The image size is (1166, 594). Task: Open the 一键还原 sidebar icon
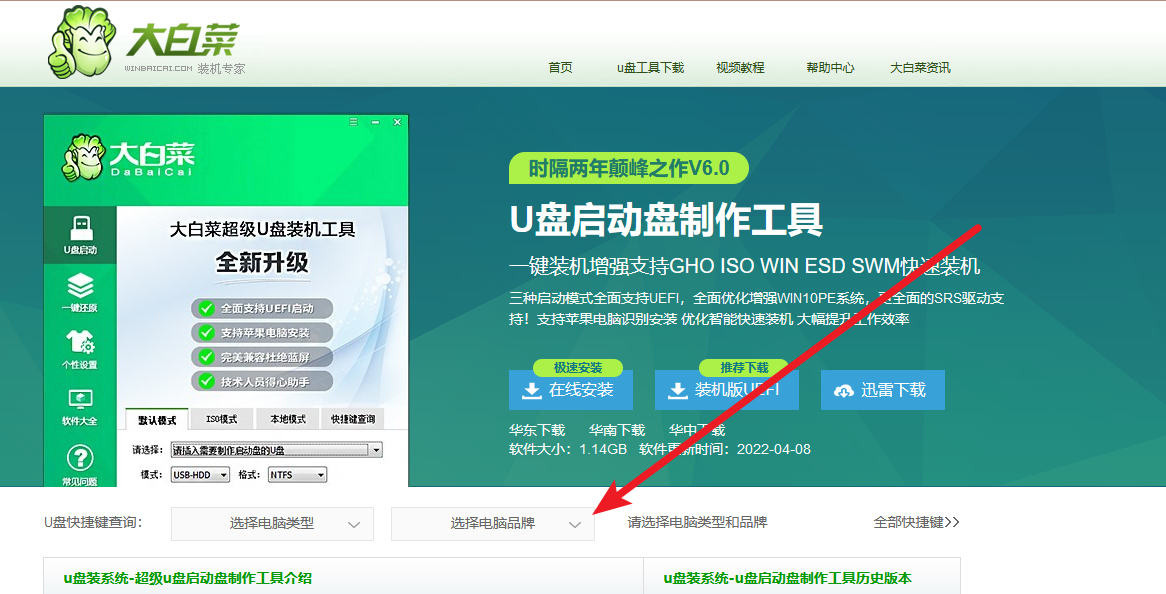click(x=80, y=287)
